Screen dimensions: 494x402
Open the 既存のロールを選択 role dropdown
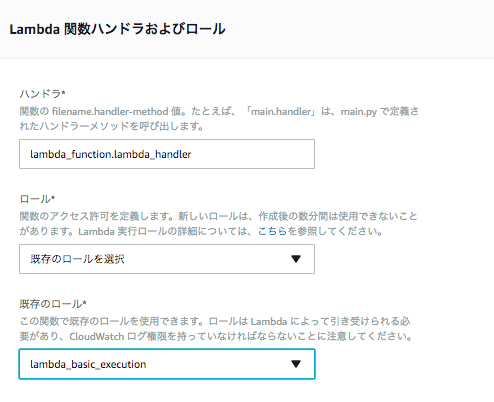[x=167, y=259]
